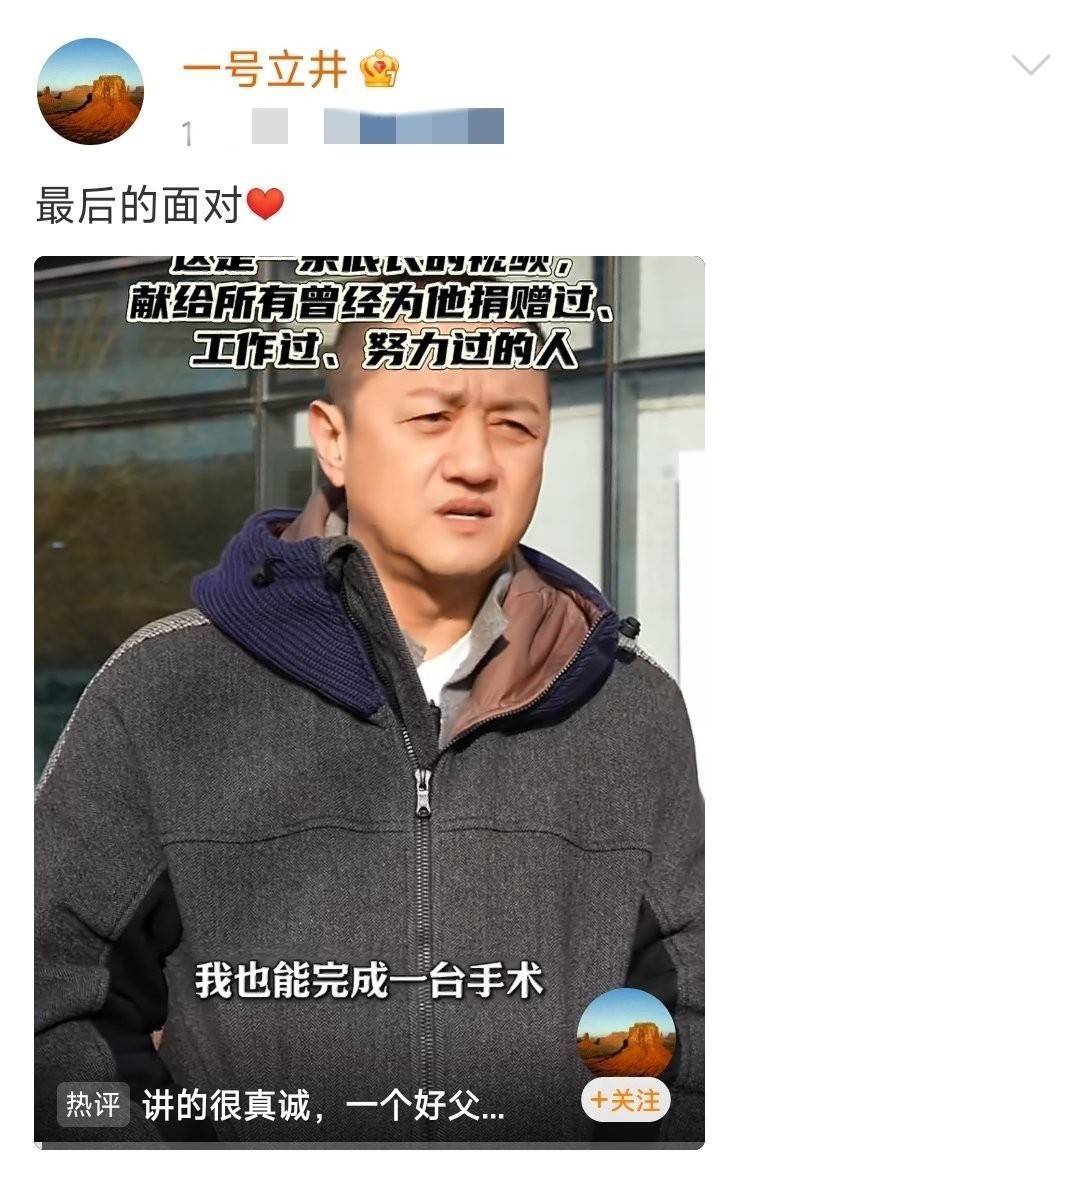Click the 热评 hot comment tag
Image resolution: width=1080 pixels, height=1178 pixels.
tap(93, 1104)
